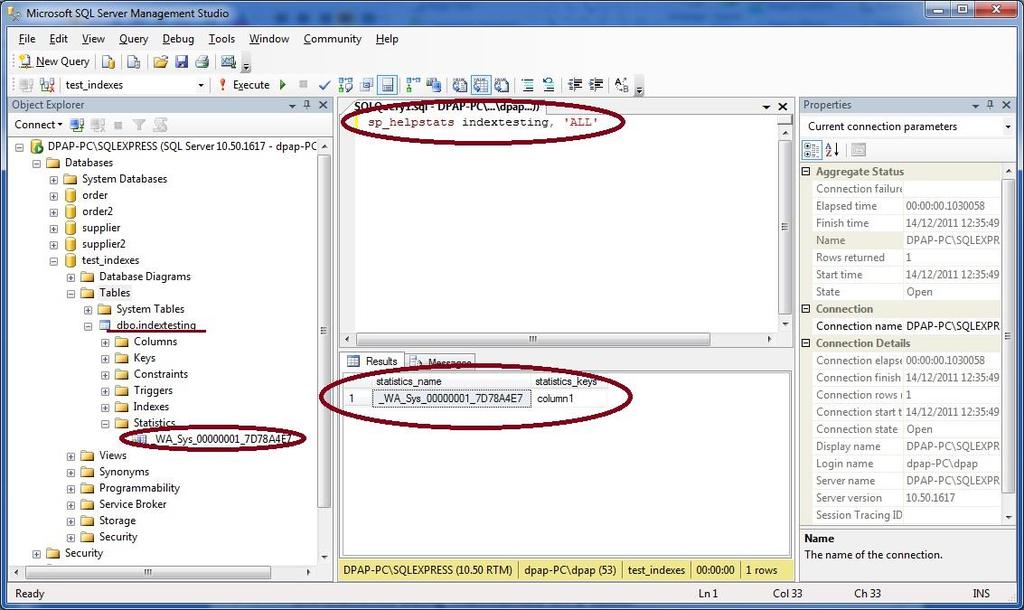Specify values for template parameters
Screen dimensions: 1024x610
(x=622, y=85)
